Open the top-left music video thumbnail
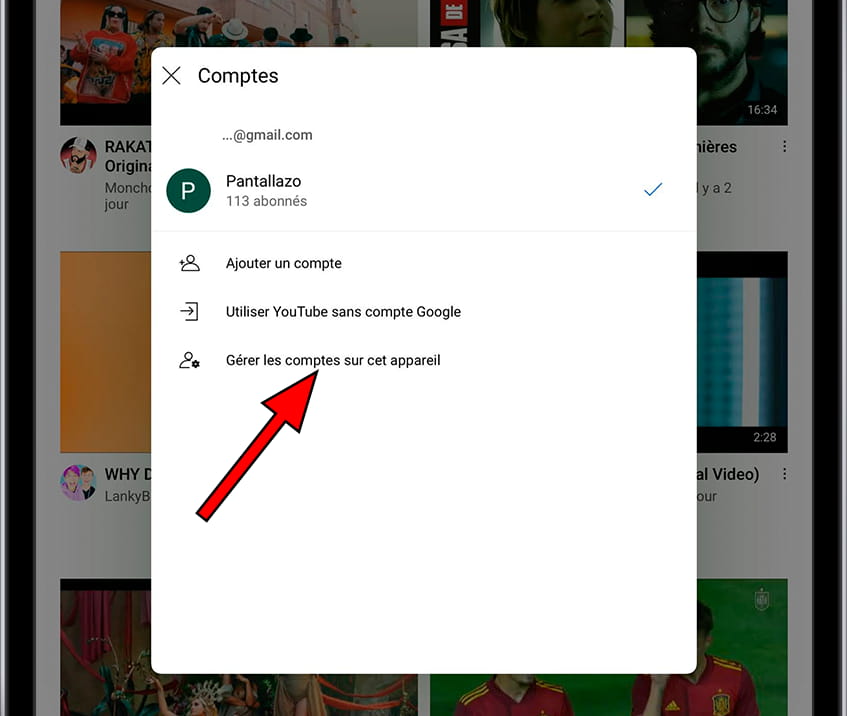 106,63
